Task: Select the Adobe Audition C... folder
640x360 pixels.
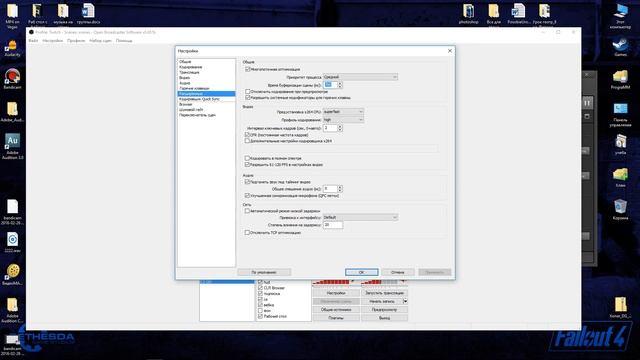Action: [x=12, y=310]
